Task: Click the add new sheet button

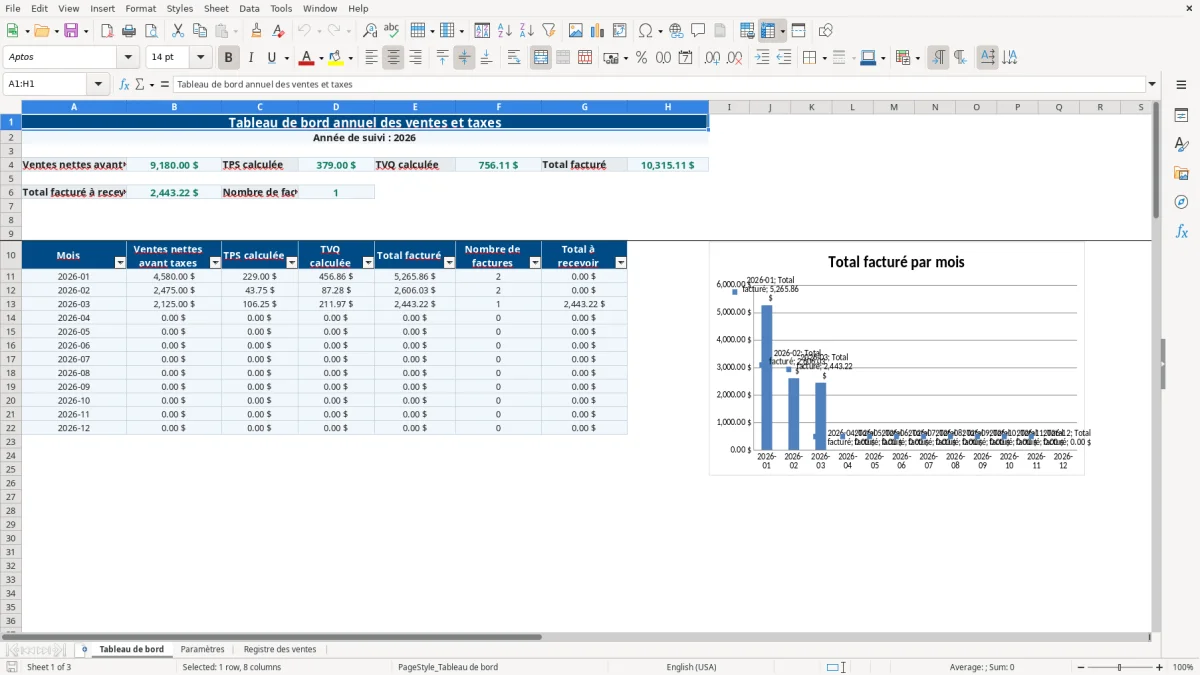Action: (84, 650)
